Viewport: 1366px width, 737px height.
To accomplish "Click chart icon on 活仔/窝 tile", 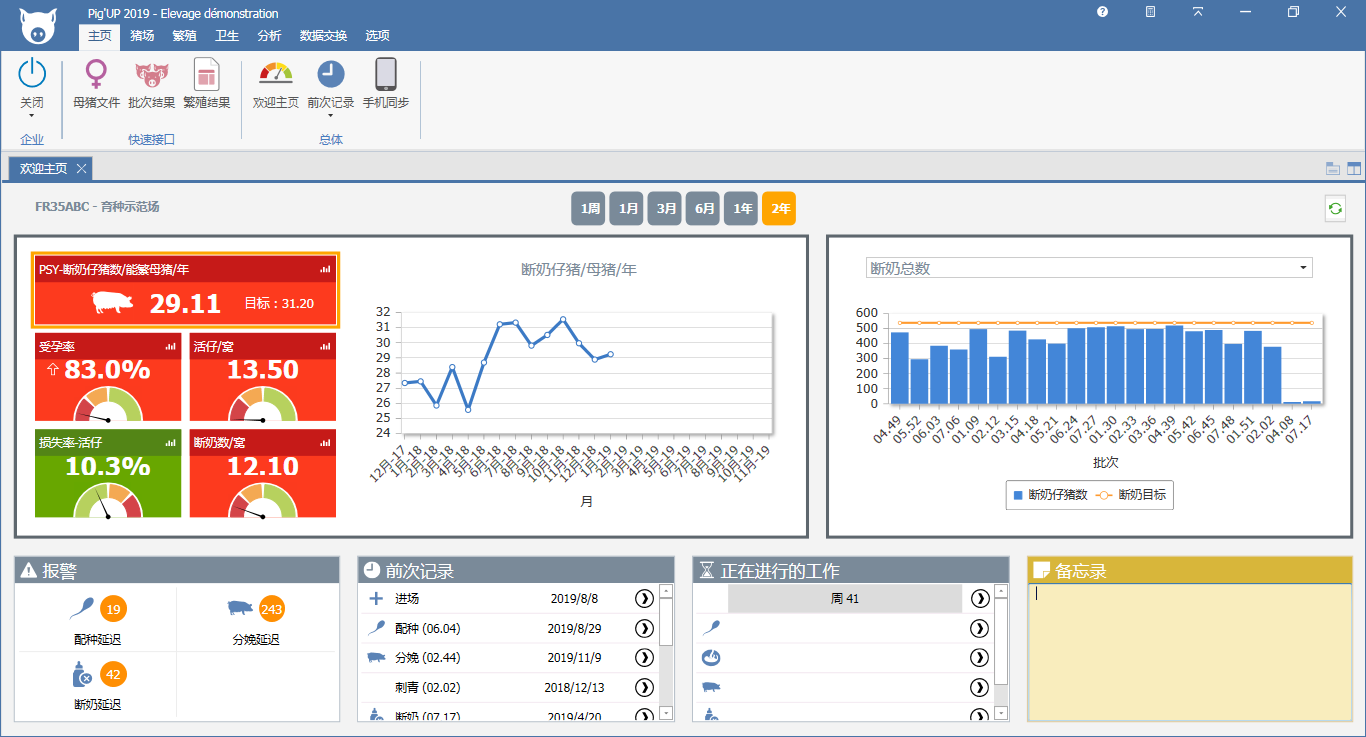I will tap(326, 346).
